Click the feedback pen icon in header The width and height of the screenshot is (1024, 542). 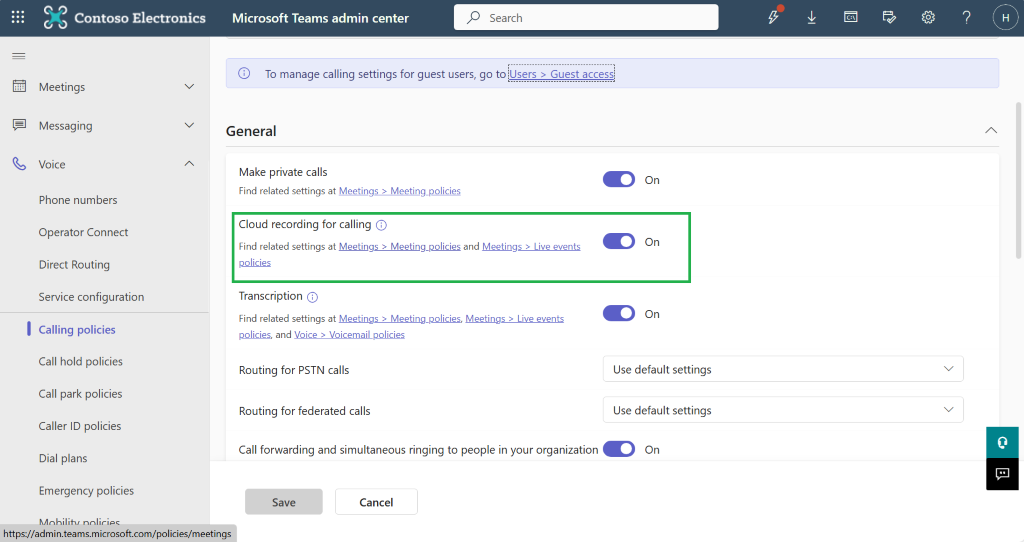tap(889, 18)
